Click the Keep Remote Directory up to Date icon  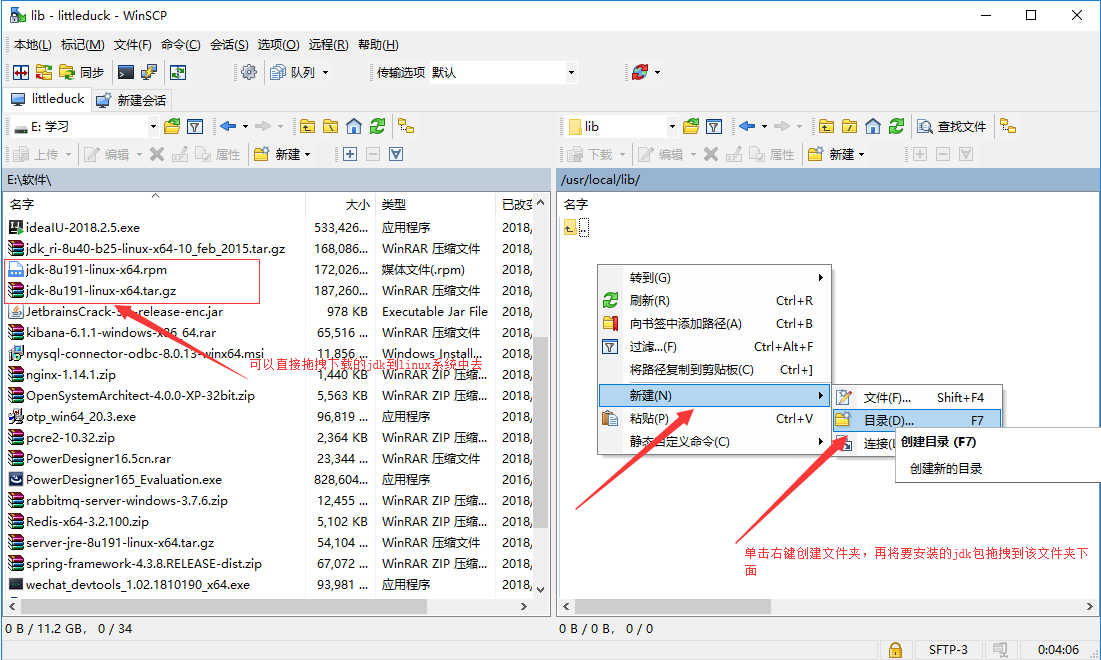coord(178,72)
